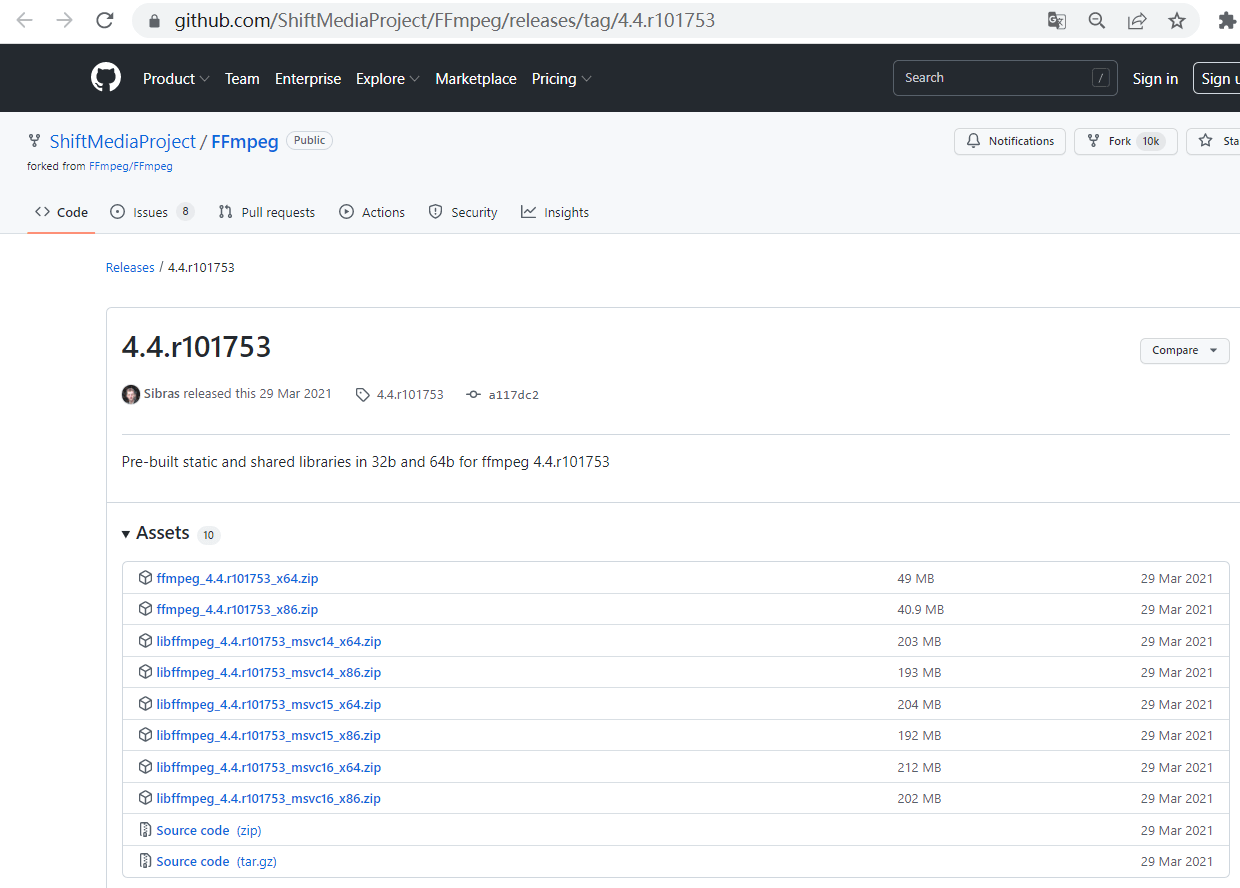
Task: Download ffmpeg_4.4.r101753_x64.zip
Action: click(x=237, y=578)
